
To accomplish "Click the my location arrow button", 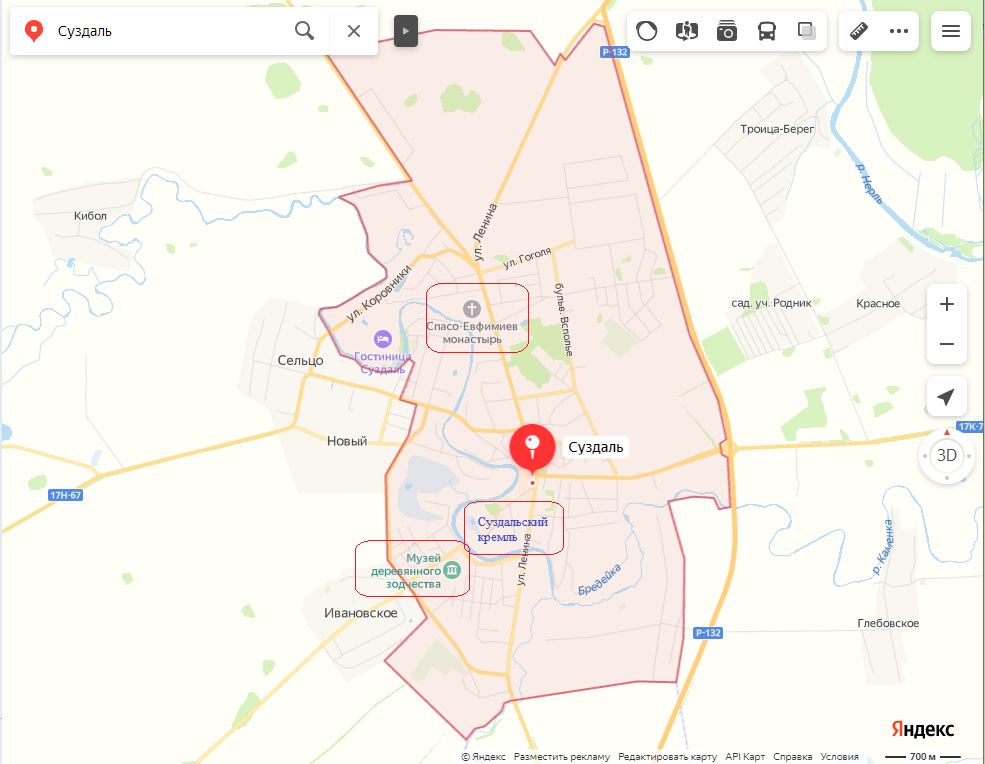I will (x=947, y=396).
